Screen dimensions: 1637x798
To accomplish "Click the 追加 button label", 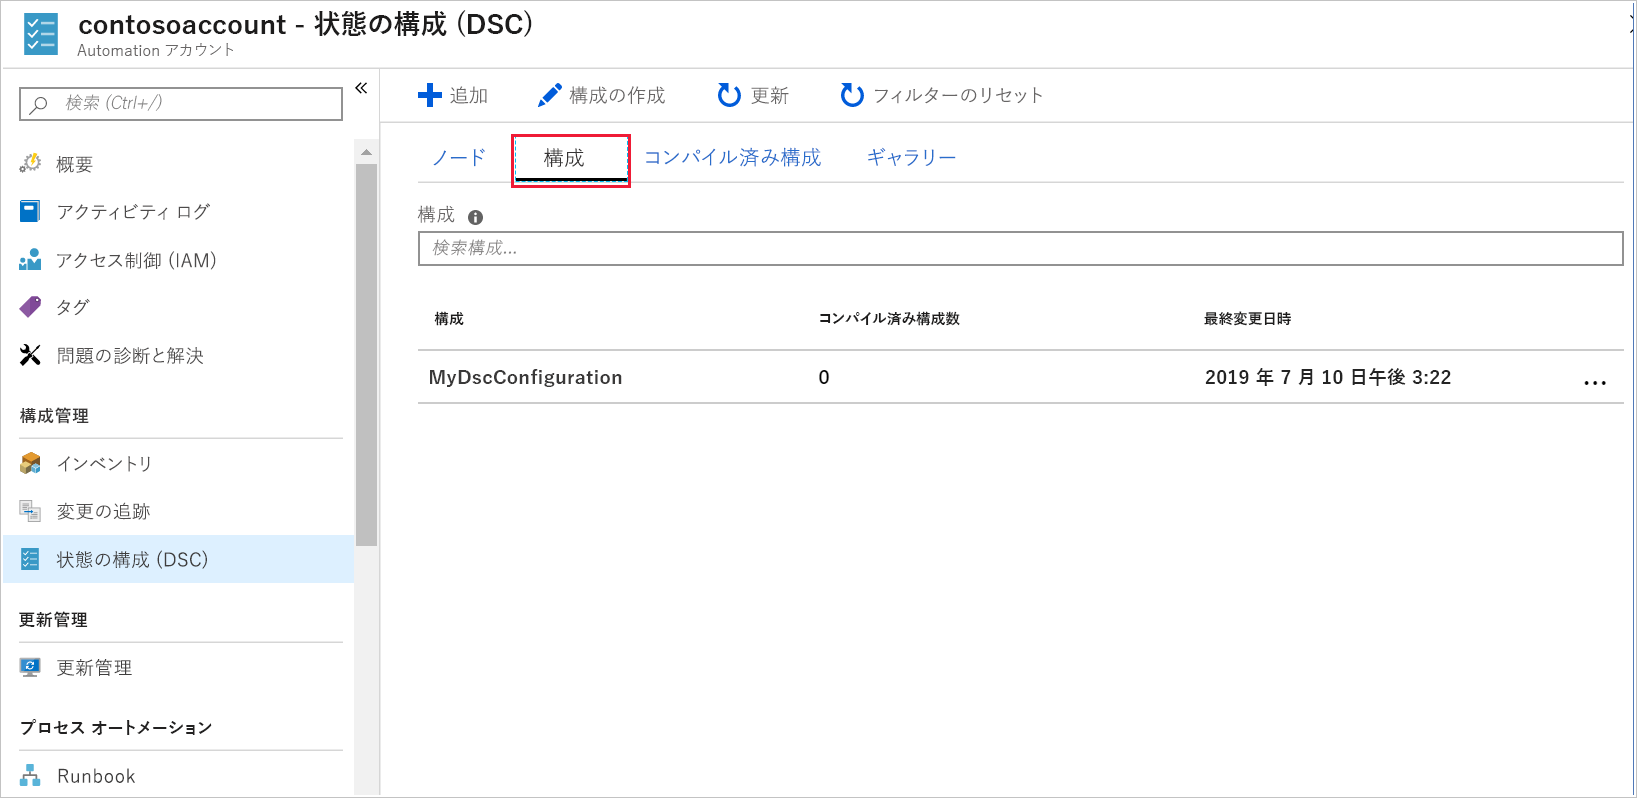I will pos(469,95).
